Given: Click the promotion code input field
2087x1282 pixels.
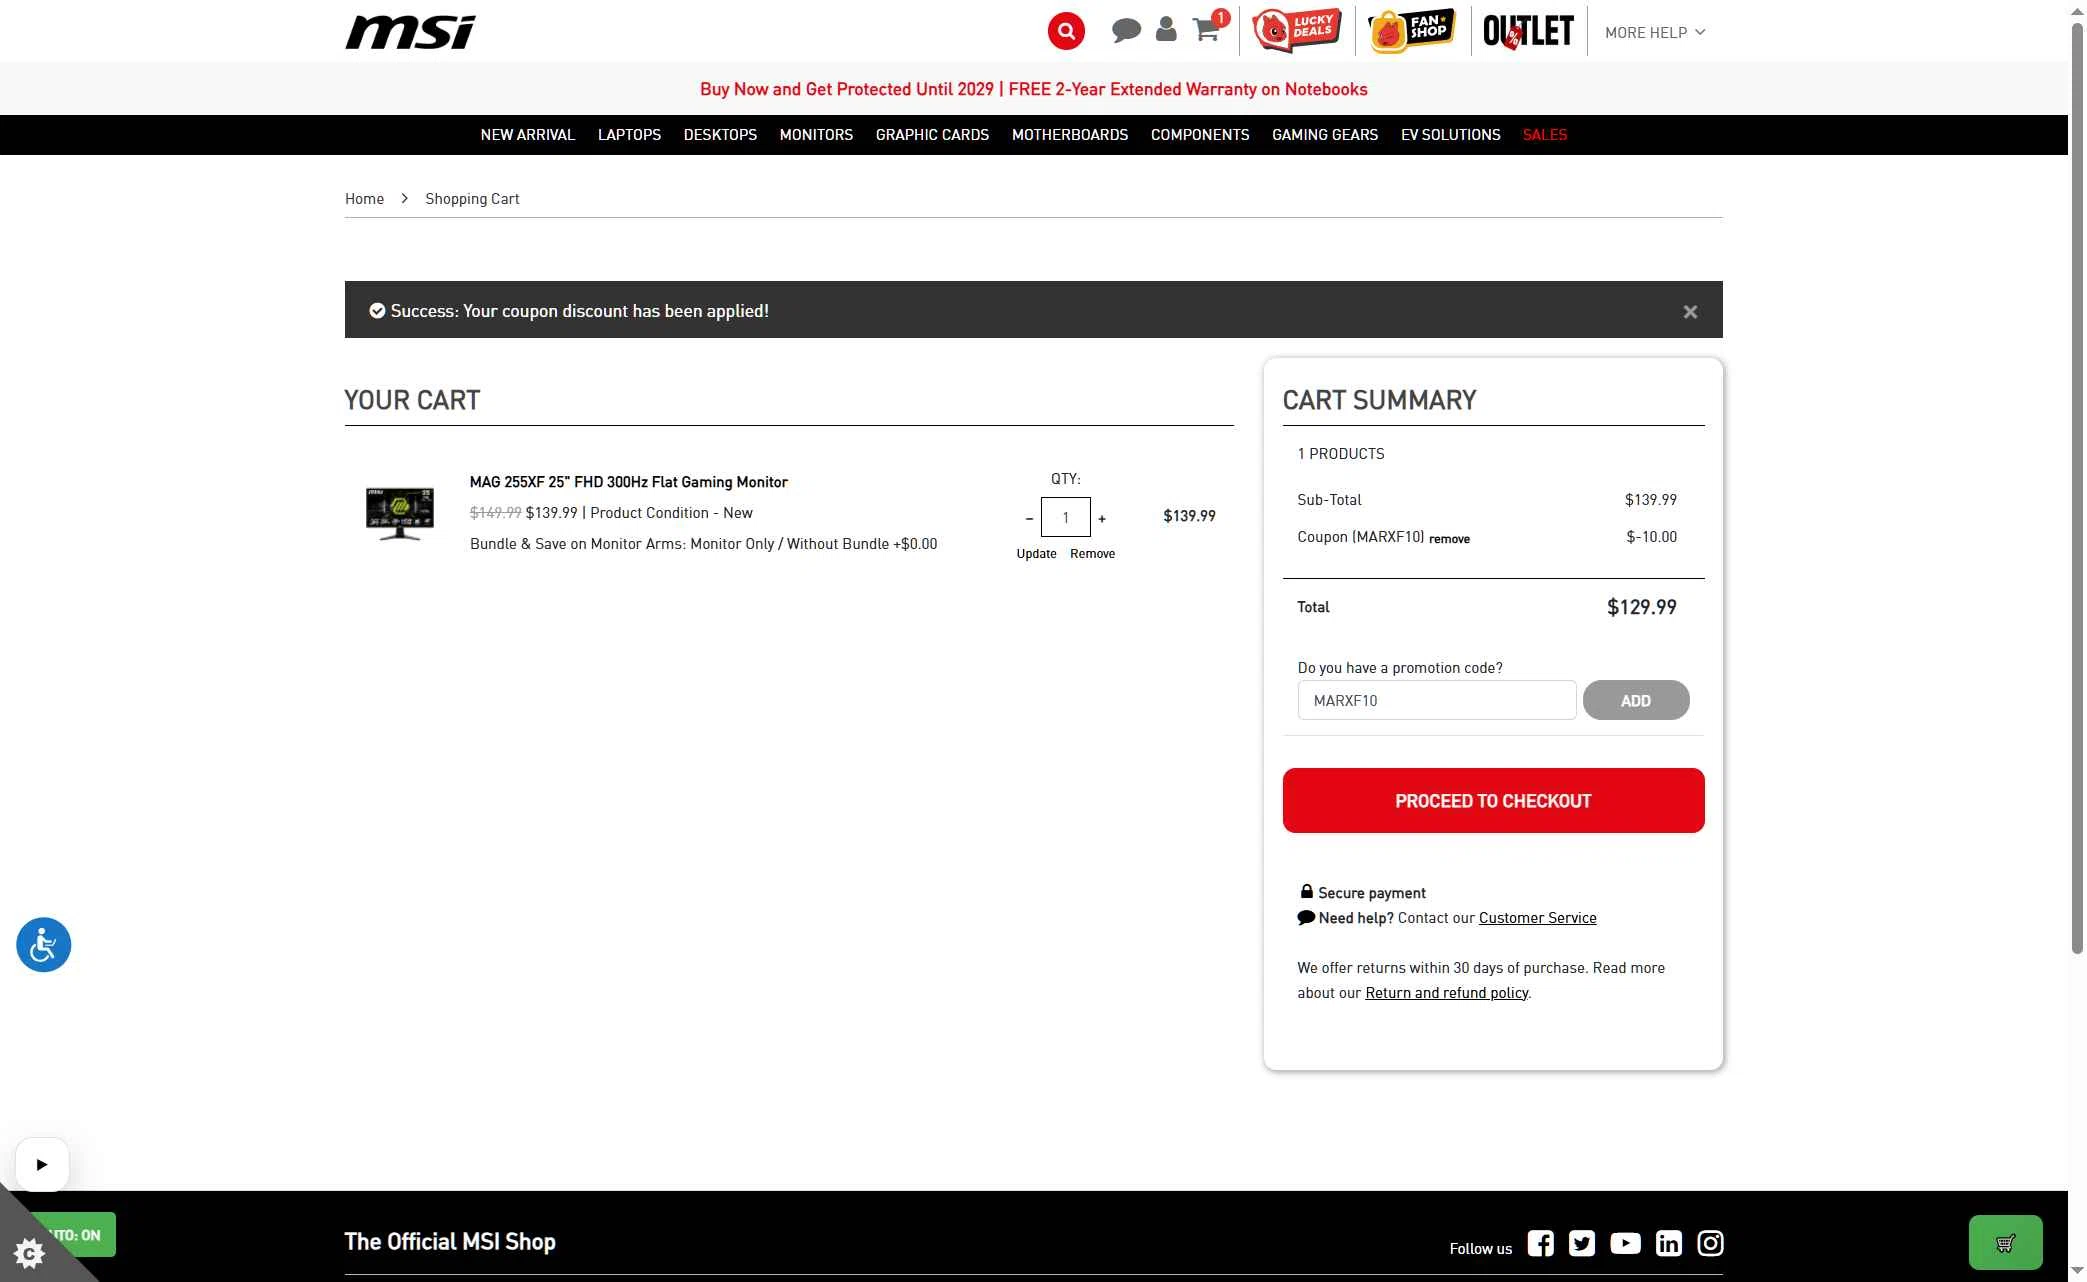Looking at the screenshot, I should 1436,700.
